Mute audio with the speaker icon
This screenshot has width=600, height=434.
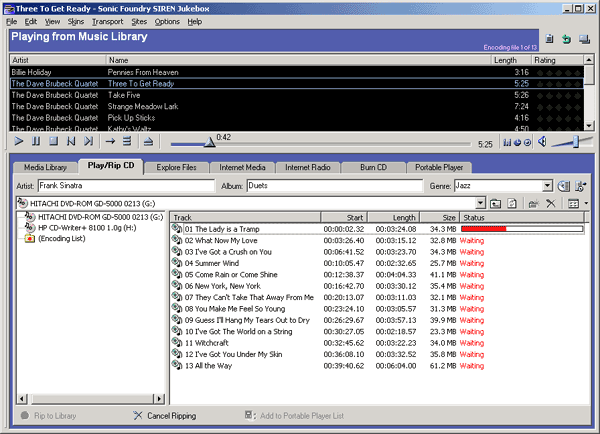[x=542, y=142]
